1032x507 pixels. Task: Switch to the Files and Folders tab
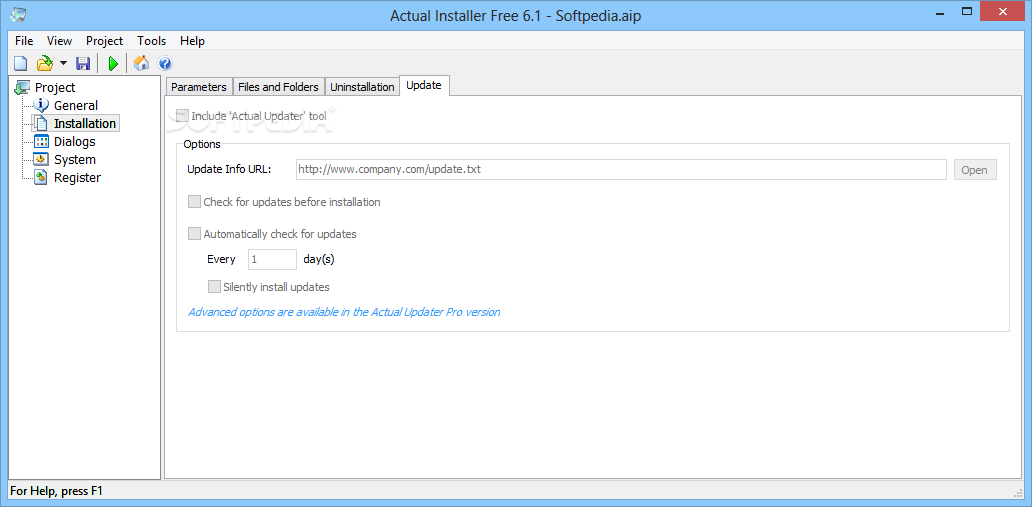pos(278,87)
